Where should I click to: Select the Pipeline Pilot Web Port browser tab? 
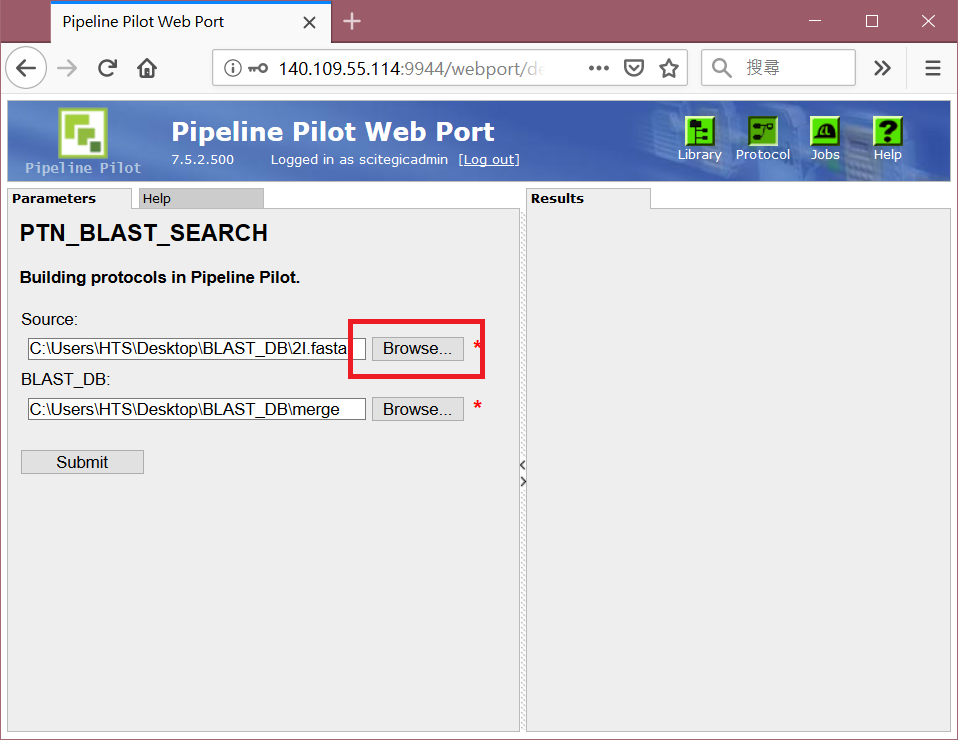tap(191, 22)
